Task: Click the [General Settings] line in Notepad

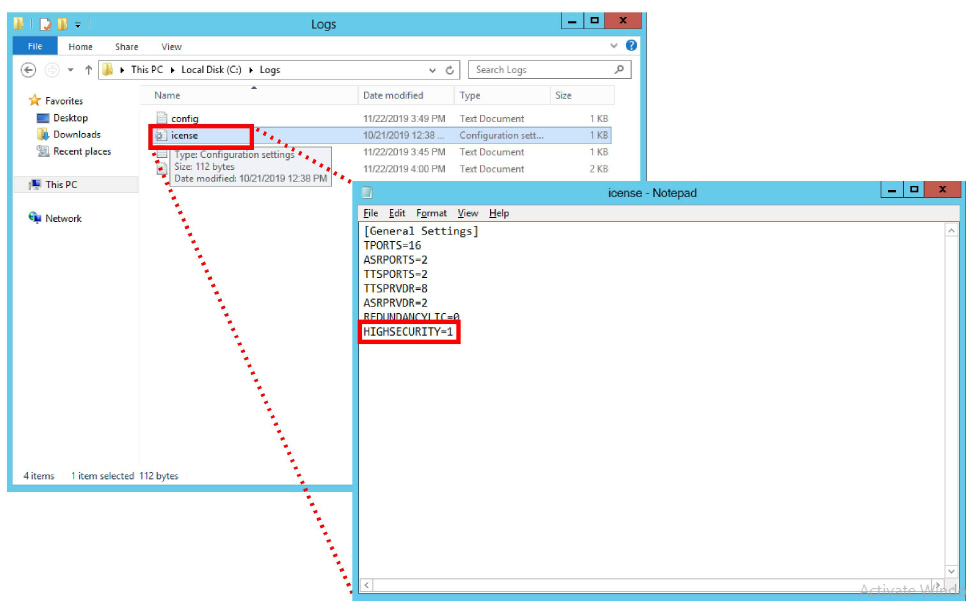Action: [x=421, y=231]
